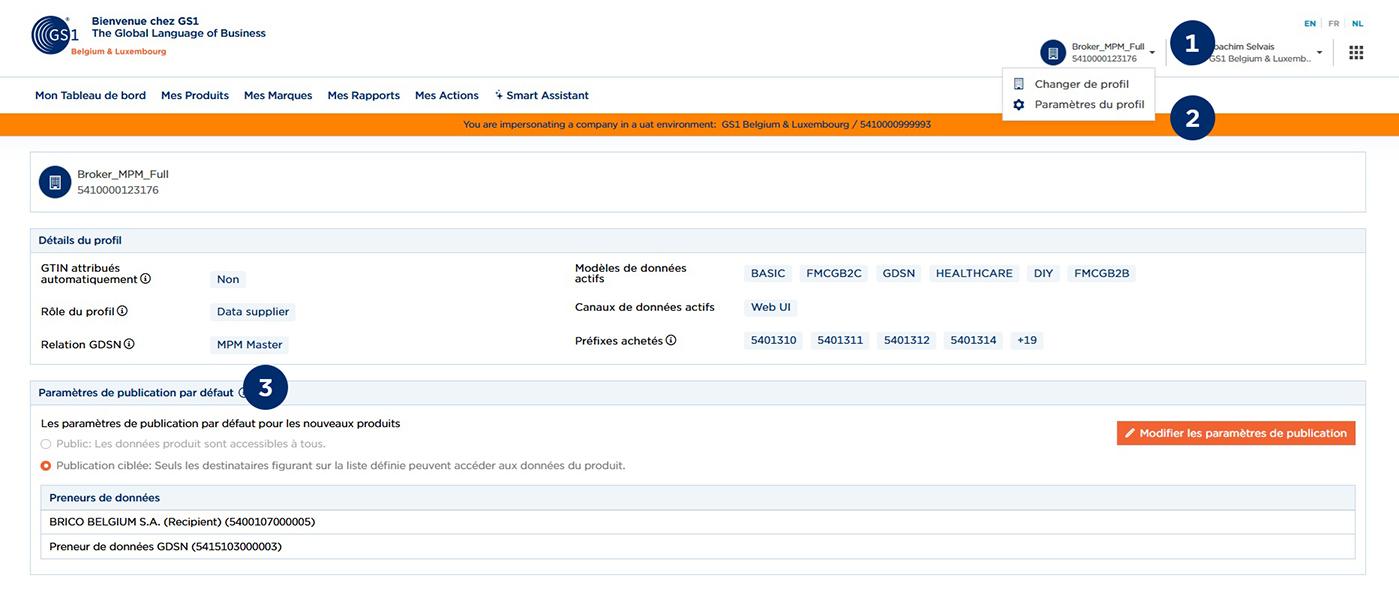The image size is (1399, 596).
Task: Click the sparkle icon of Smart Assistant
Action: click(x=499, y=95)
